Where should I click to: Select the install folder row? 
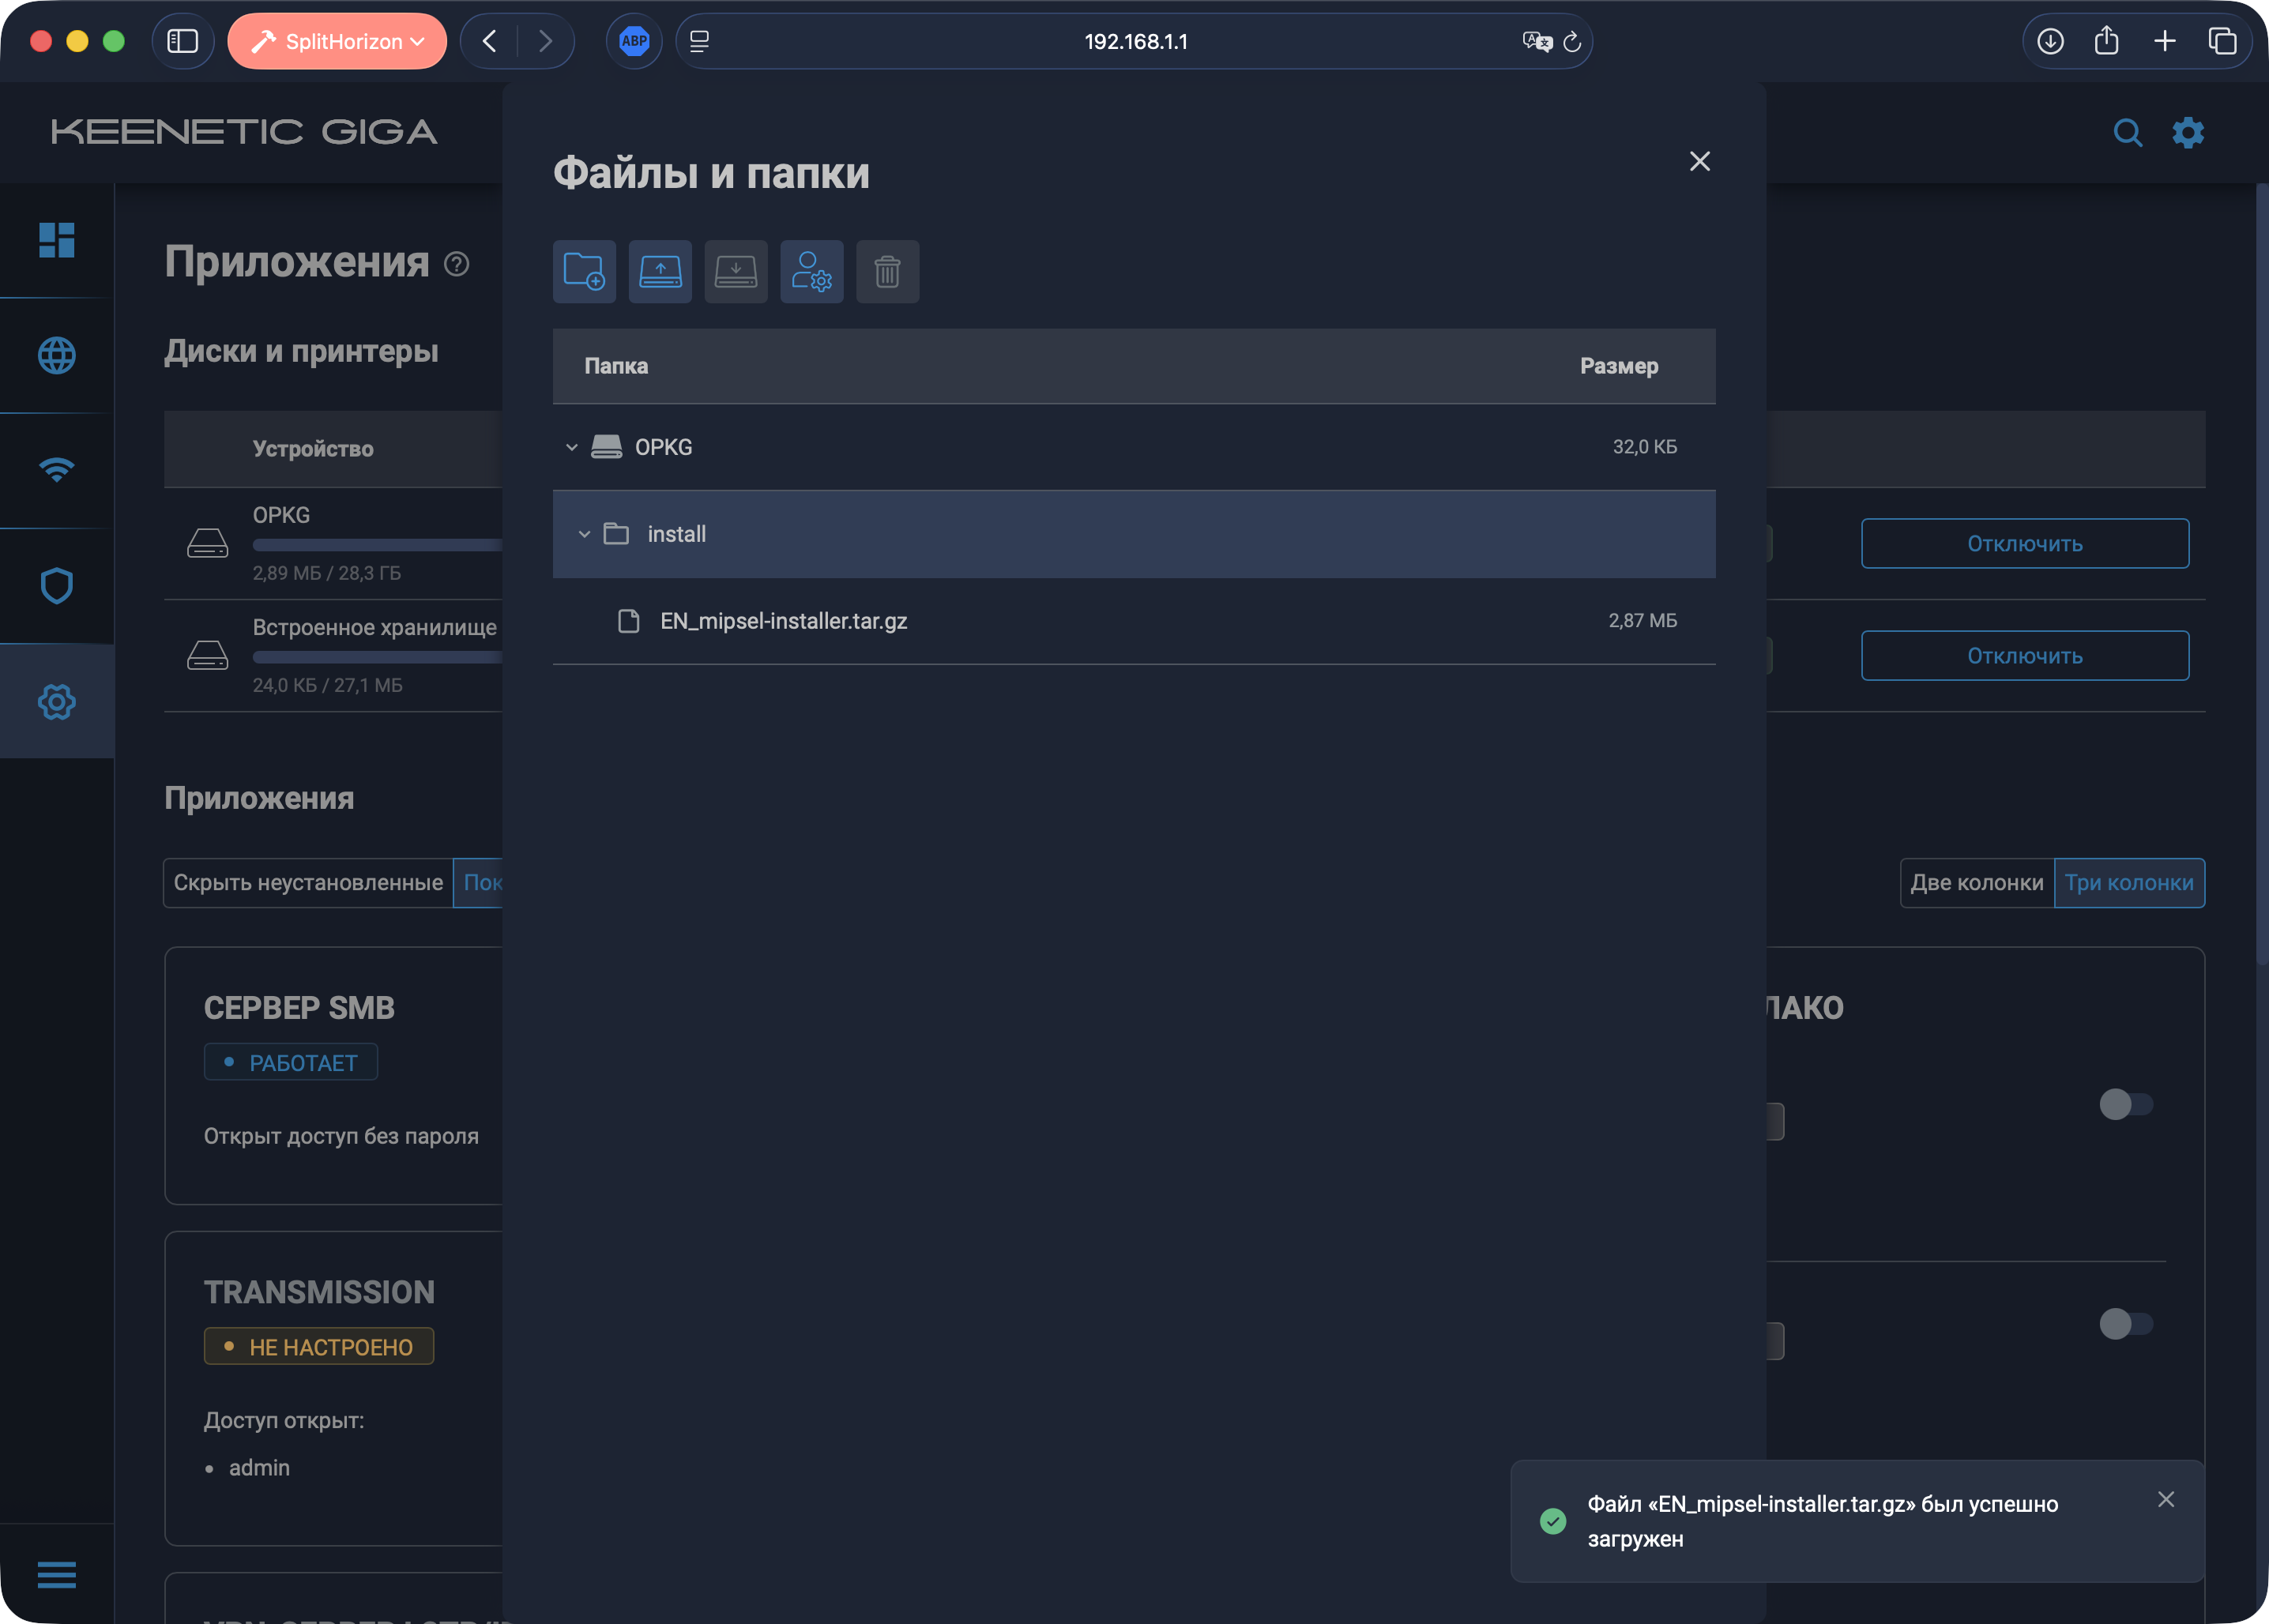tap(1134, 534)
